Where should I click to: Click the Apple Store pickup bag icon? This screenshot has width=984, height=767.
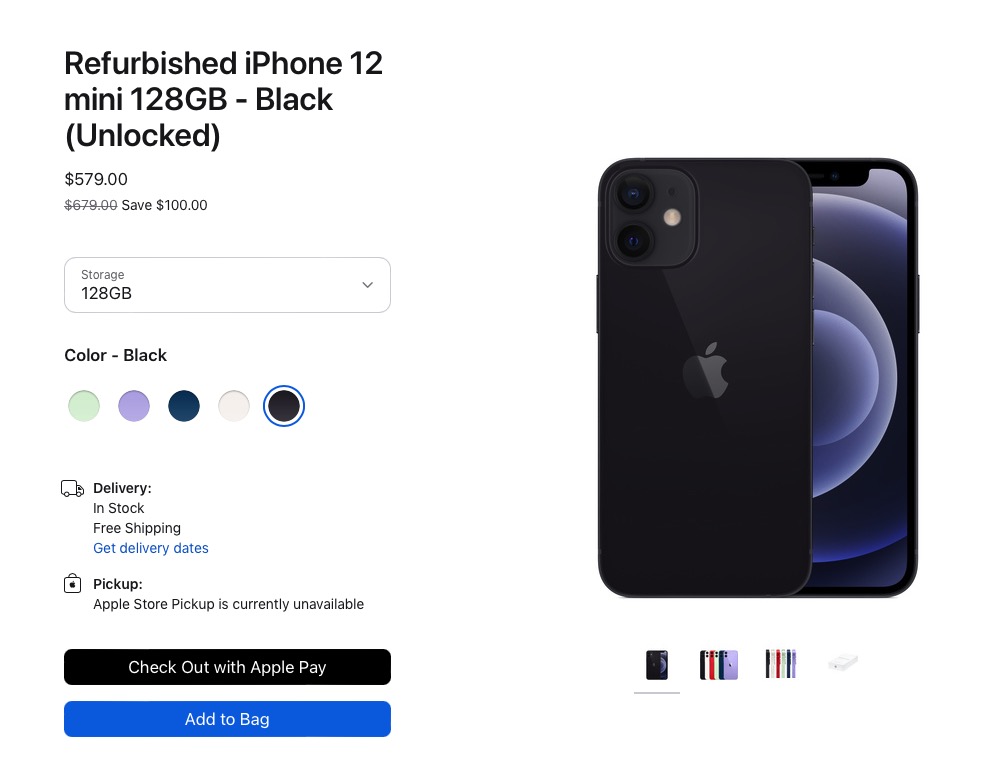[72, 584]
